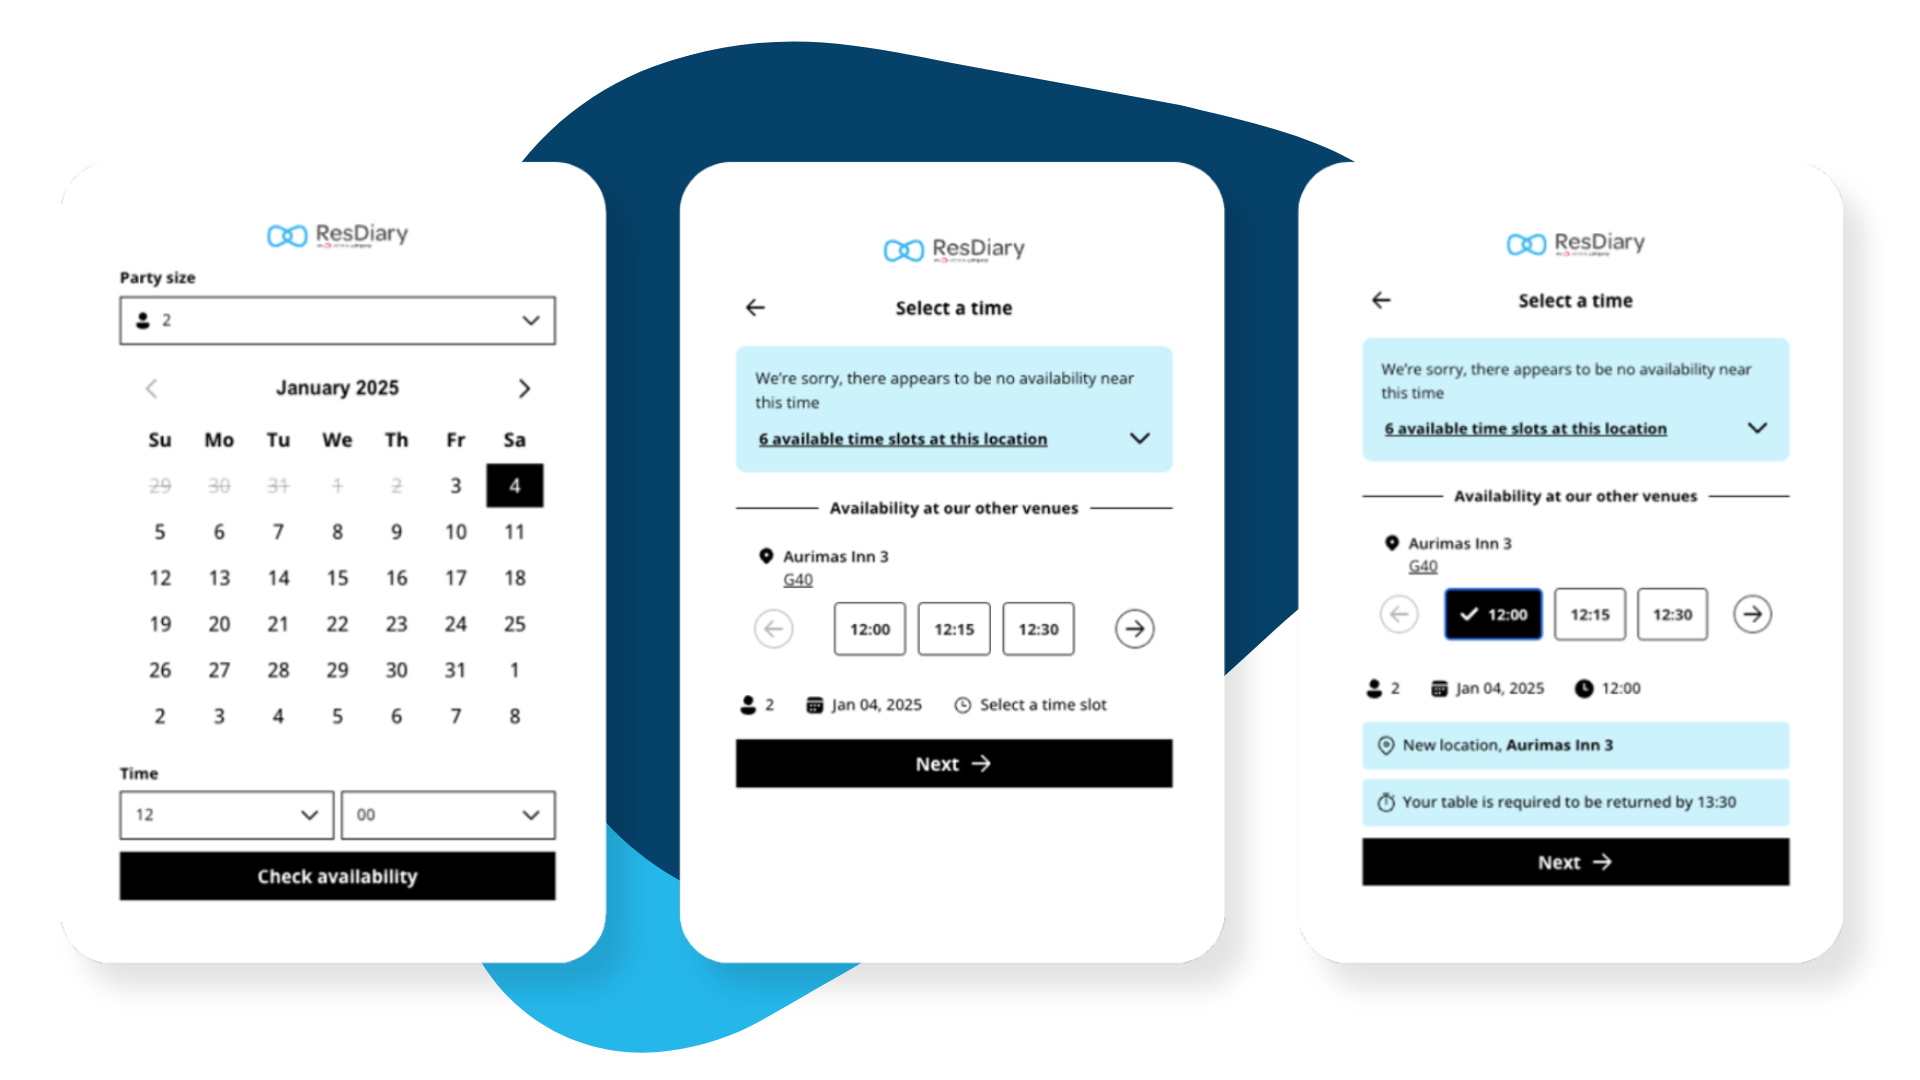Click previous month arrow on calendar
The height and width of the screenshot is (1080, 1920).
tap(152, 386)
